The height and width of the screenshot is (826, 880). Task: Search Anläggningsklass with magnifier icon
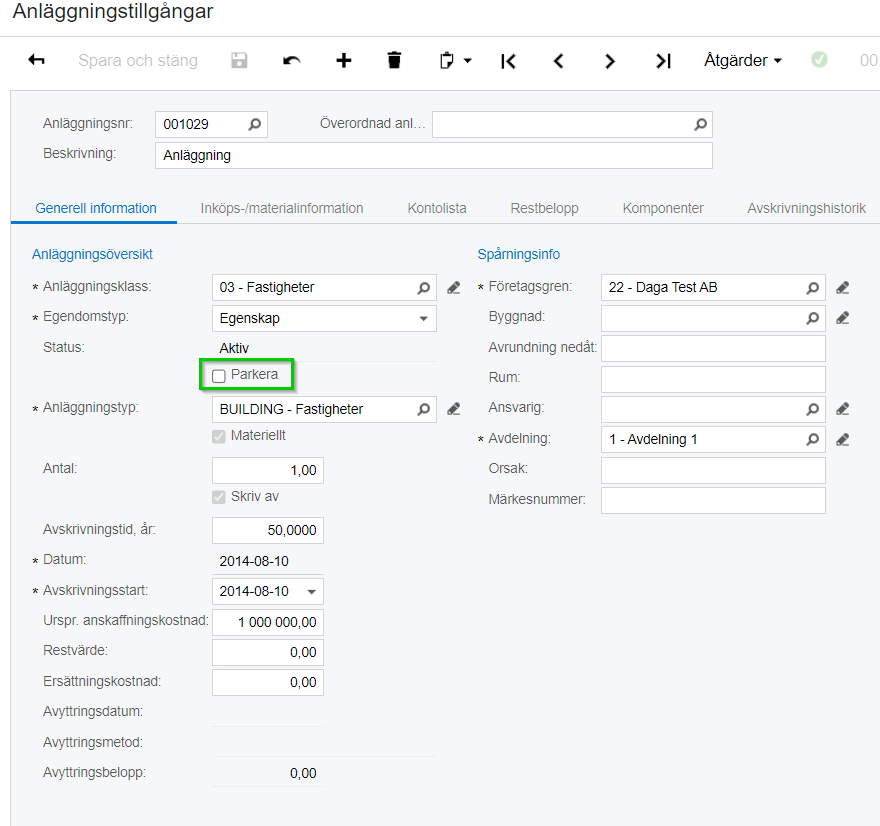point(424,288)
